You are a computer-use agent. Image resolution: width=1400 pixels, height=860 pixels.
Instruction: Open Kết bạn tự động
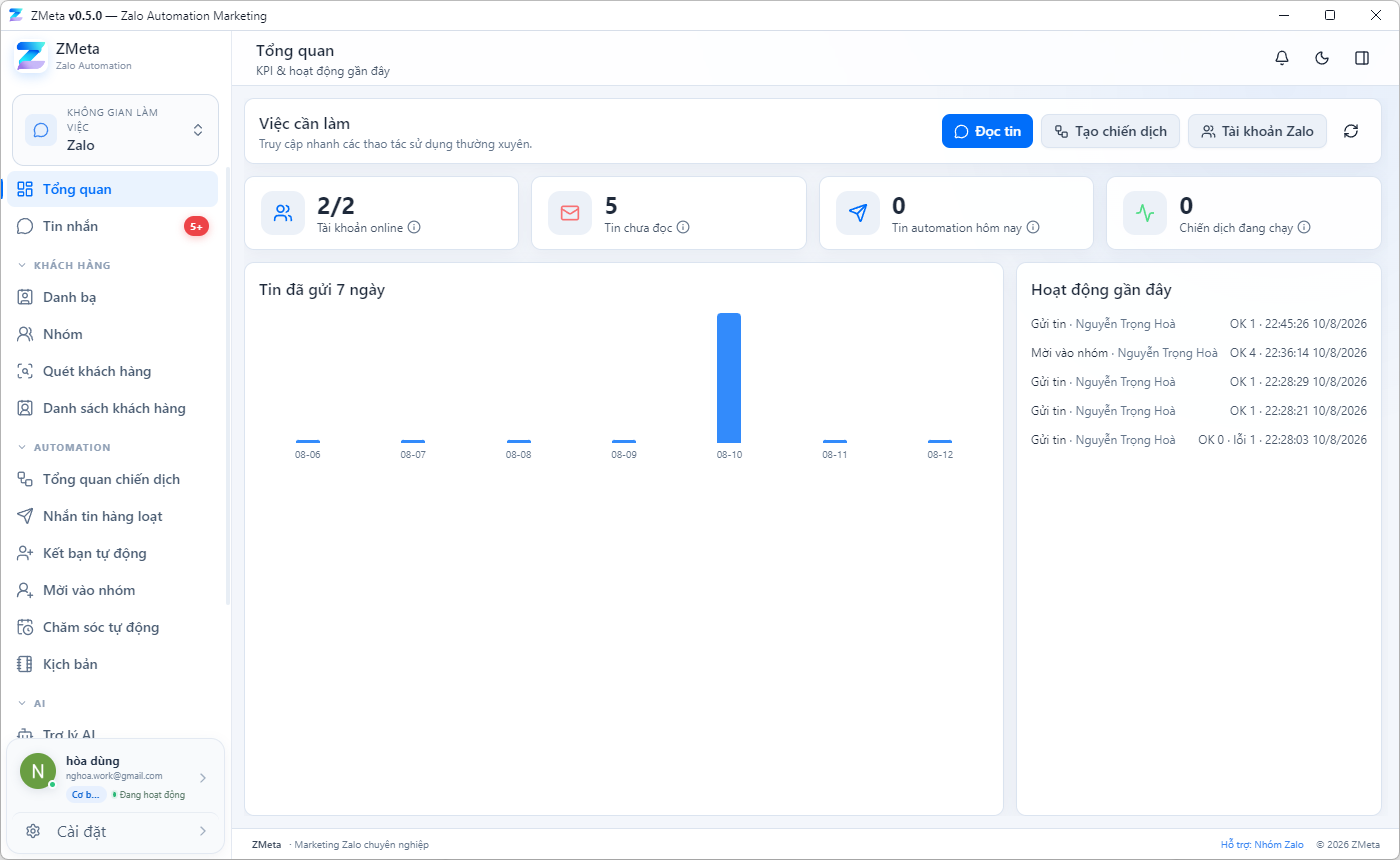(112, 554)
